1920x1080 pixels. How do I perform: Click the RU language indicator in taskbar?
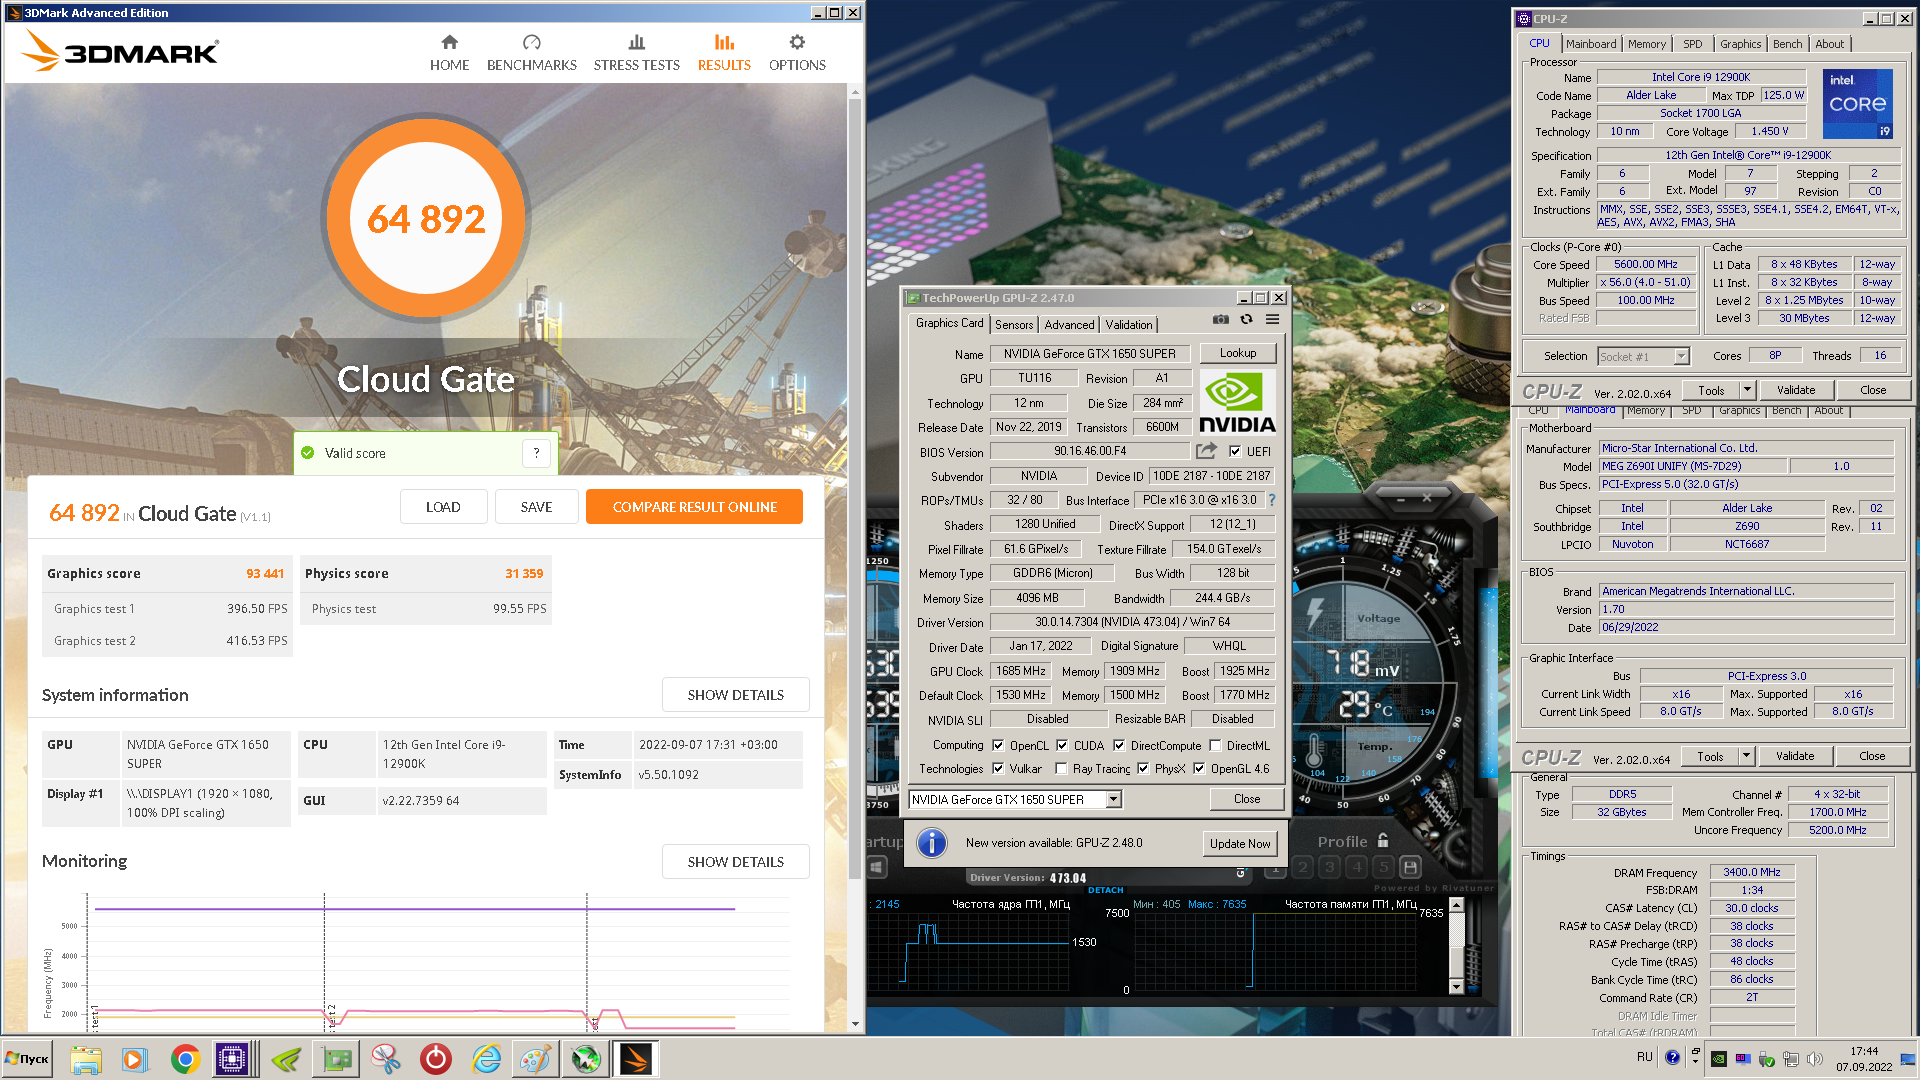click(x=1644, y=1057)
